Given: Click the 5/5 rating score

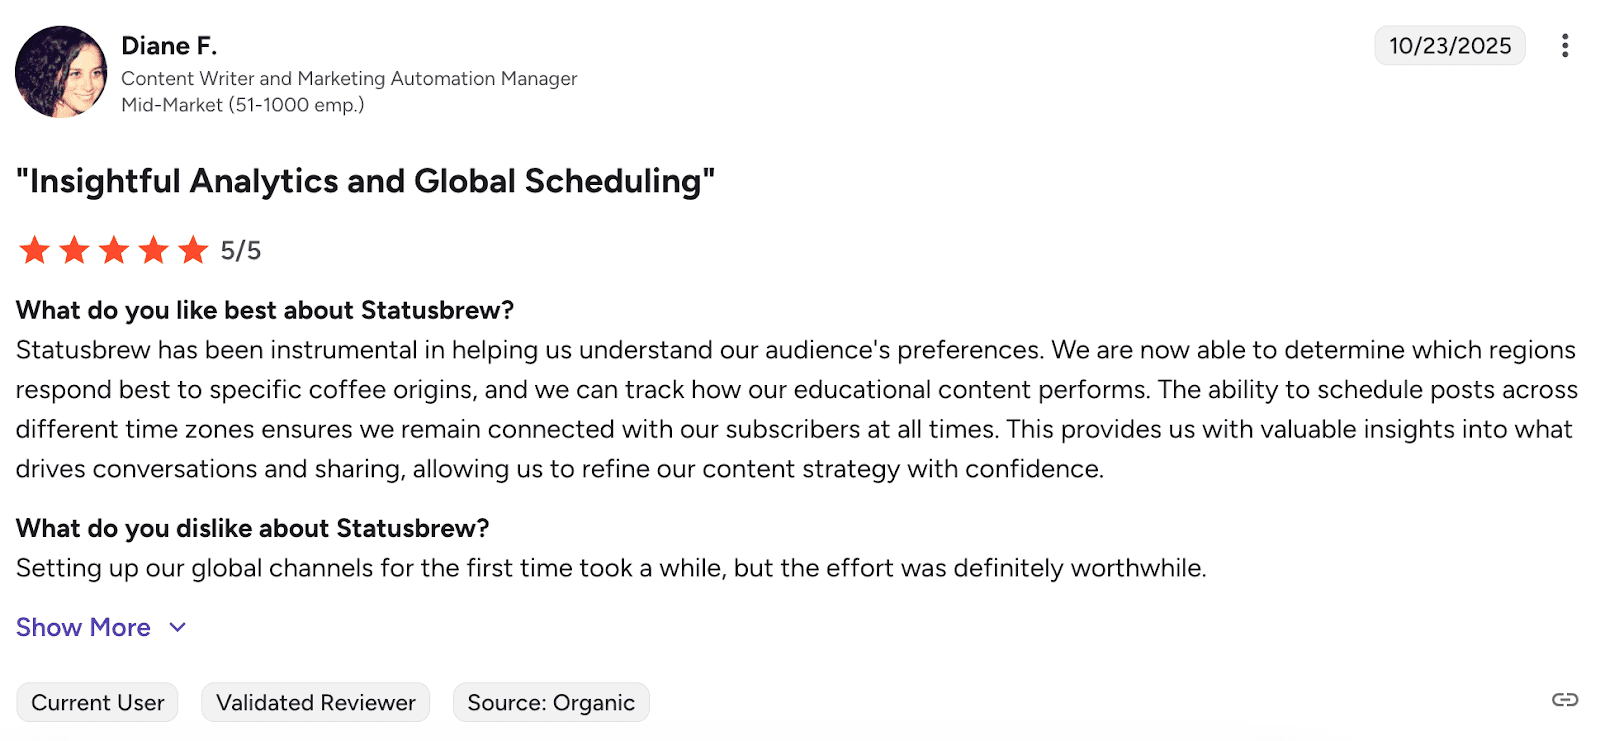Looking at the screenshot, I should click(241, 251).
